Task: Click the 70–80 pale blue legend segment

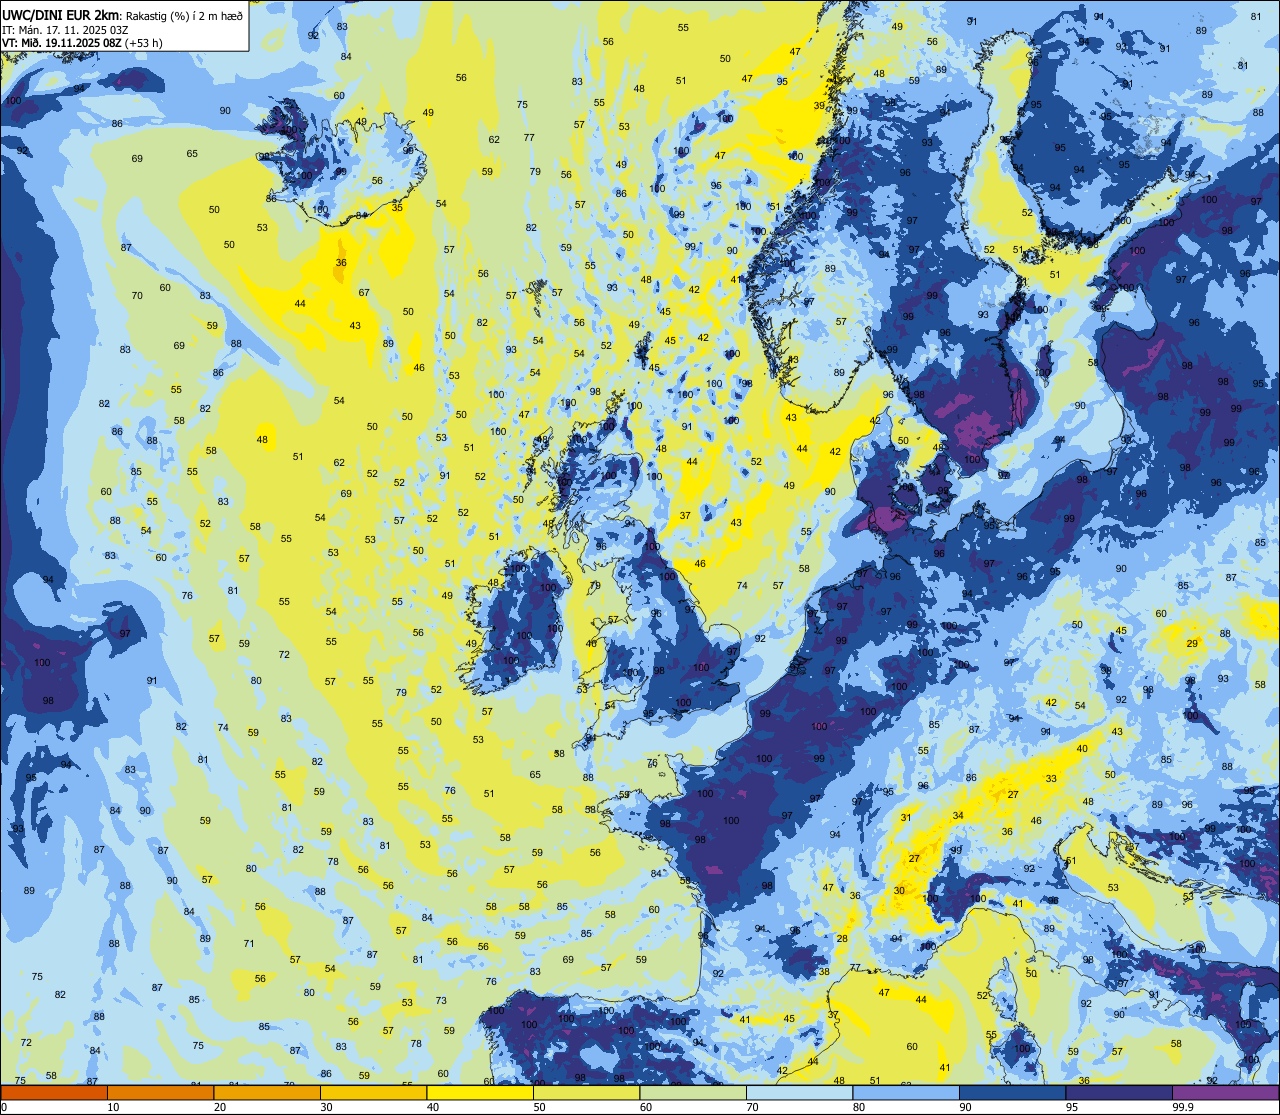Action: (x=799, y=1092)
